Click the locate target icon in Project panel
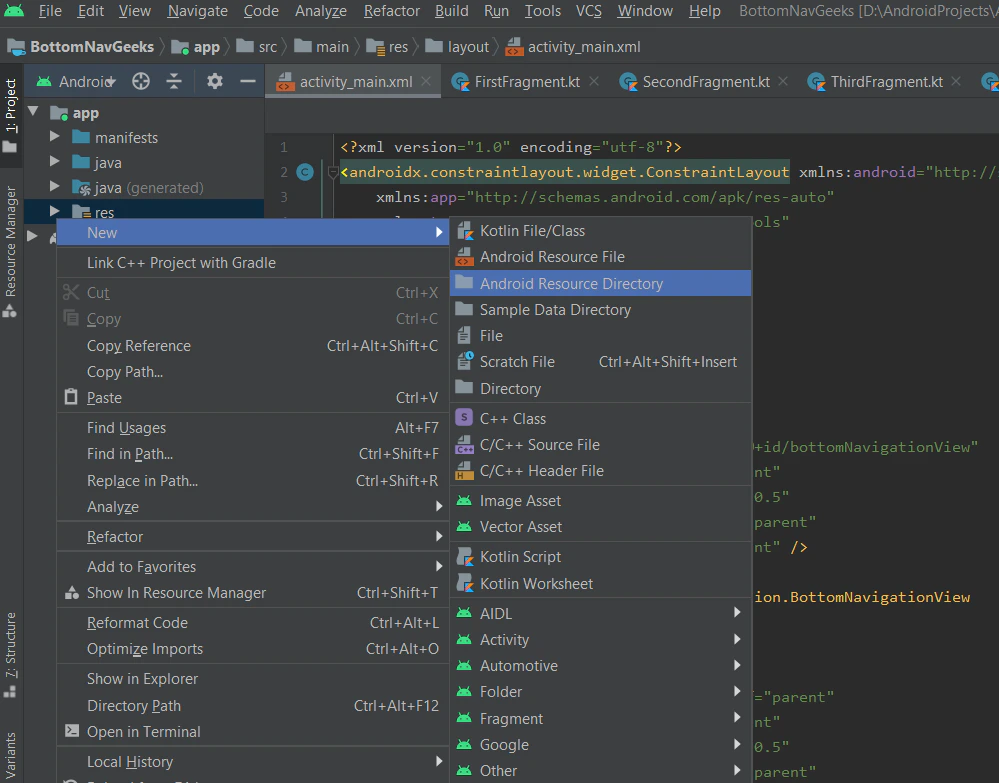The height and width of the screenshot is (783, 999). tap(141, 82)
